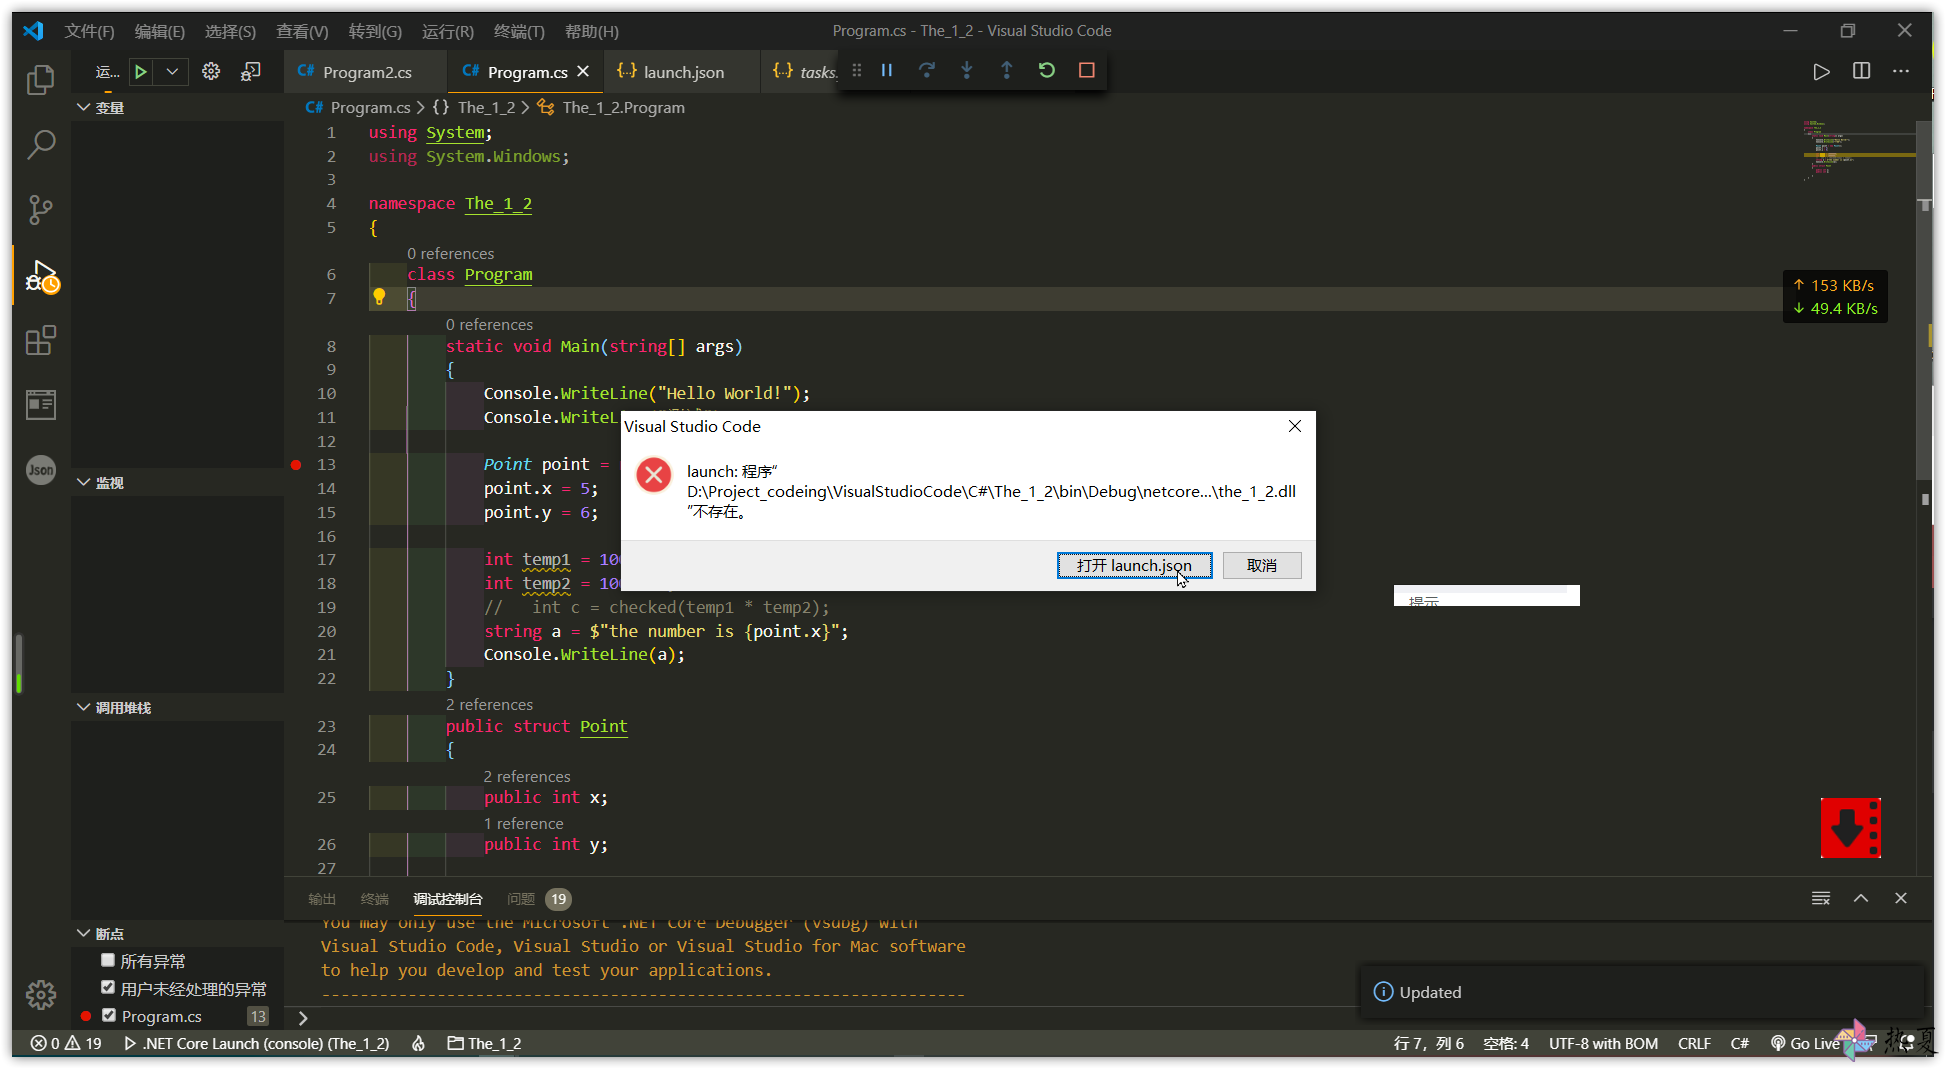Disable the 用户未经处理的异常 checkbox
1946x1069 pixels.
(x=108, y=987)
